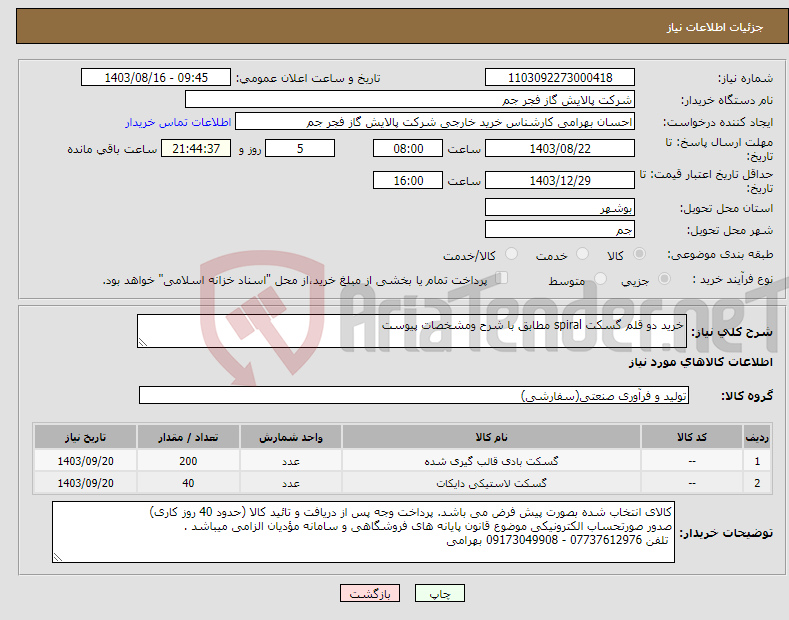
Task: Click item name گسکت لاستیکی دایکات
Action: click(x=491, y=483)
